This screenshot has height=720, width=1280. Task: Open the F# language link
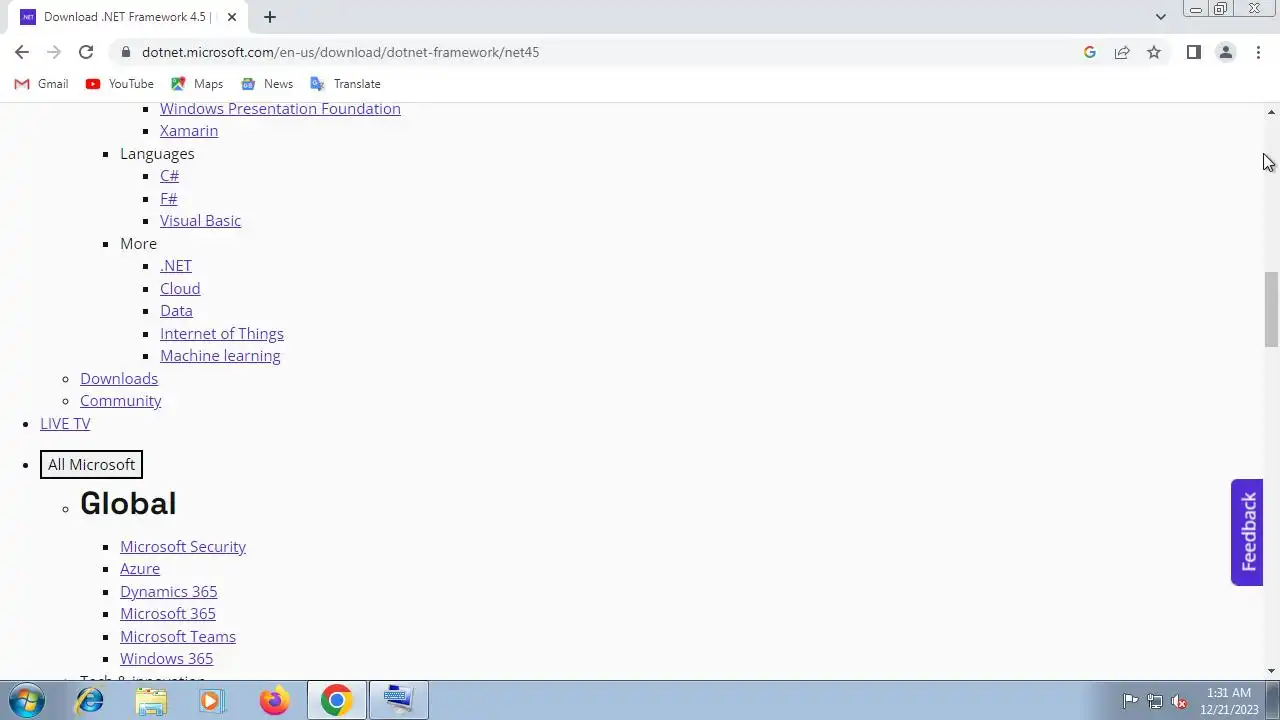click(x=169, y=198)
